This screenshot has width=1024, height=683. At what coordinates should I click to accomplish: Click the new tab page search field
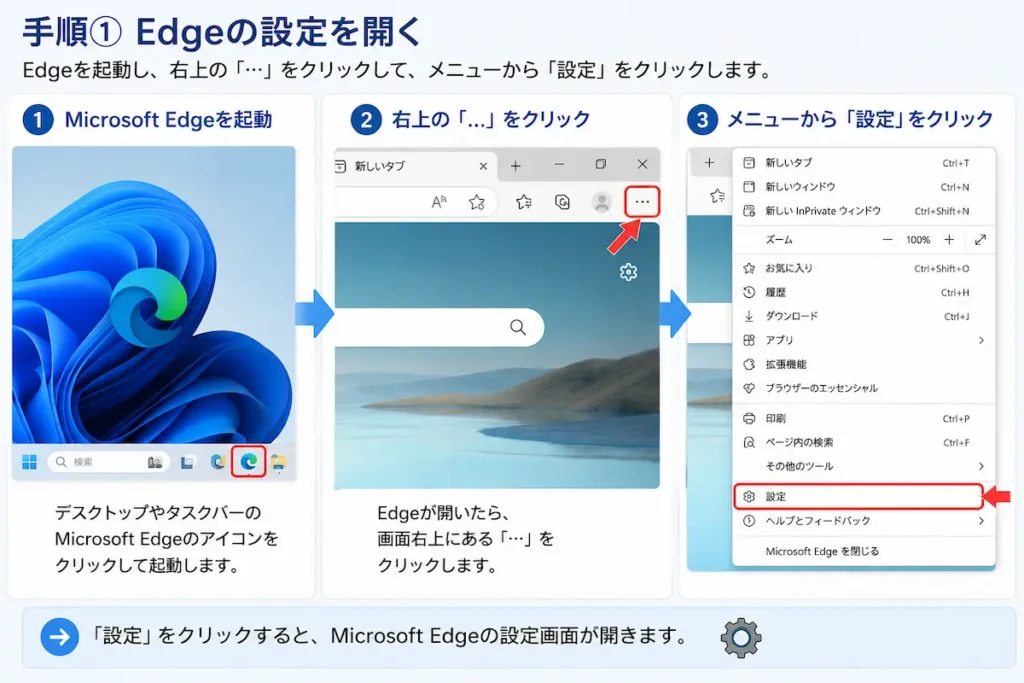439,327
